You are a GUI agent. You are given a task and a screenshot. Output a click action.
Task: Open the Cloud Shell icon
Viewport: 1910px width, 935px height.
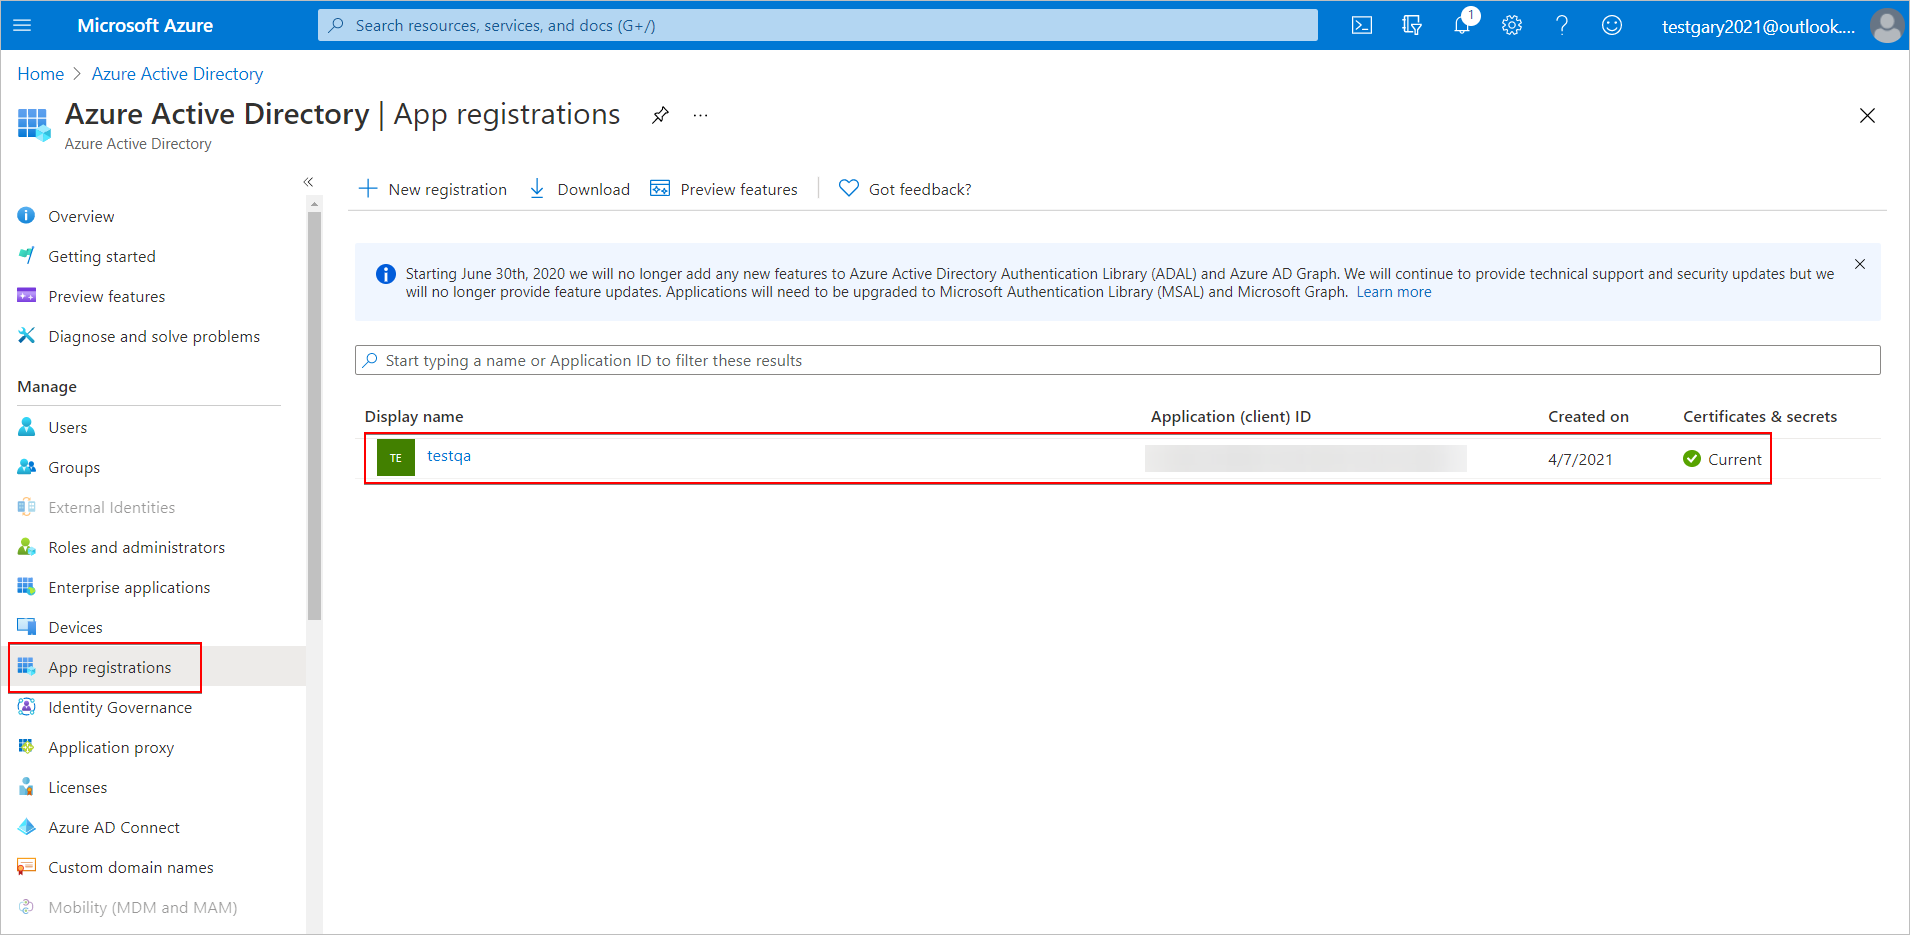[x=1361, y=26]
